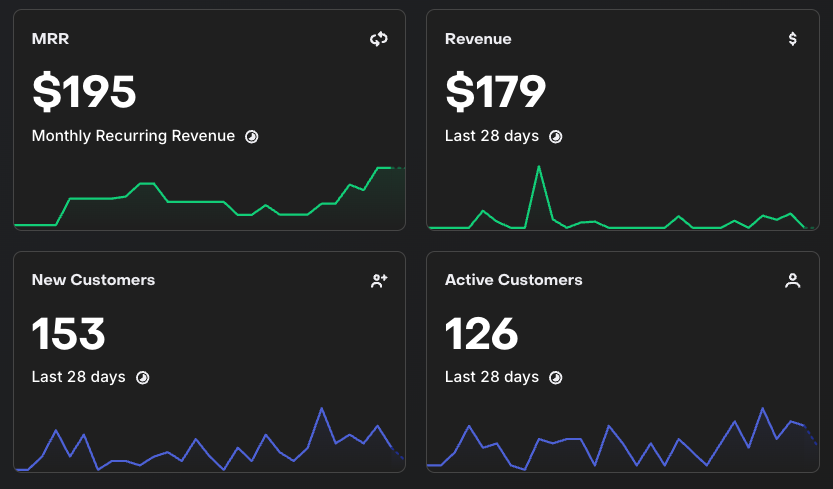
Task: Click the clock icon in the Active Customers card
Action: click(x=556, y=377)
